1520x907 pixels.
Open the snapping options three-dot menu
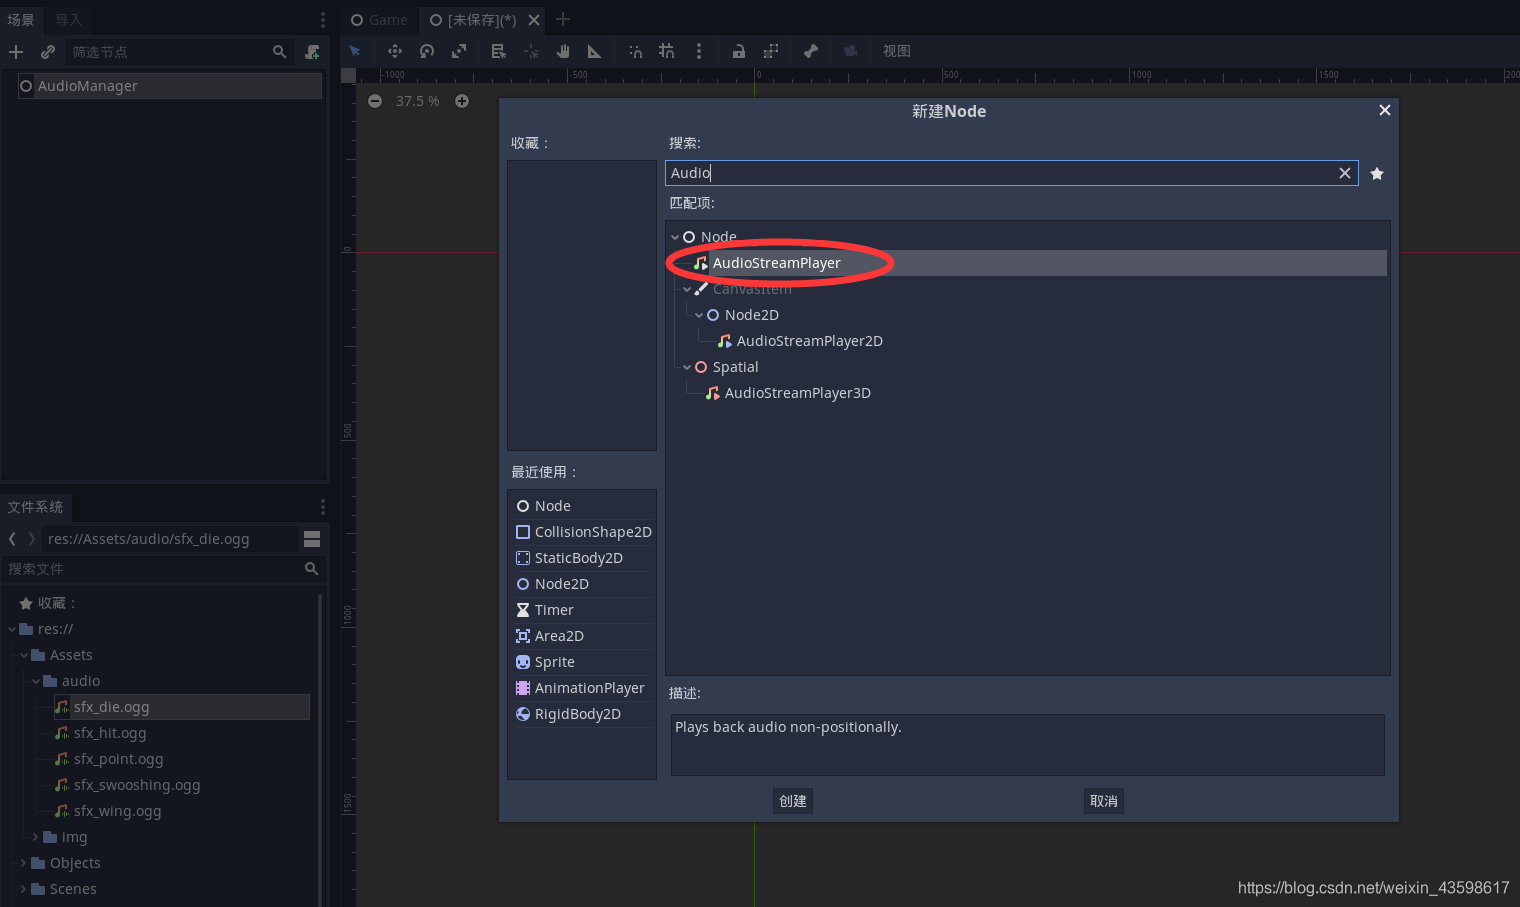(699, 51)
